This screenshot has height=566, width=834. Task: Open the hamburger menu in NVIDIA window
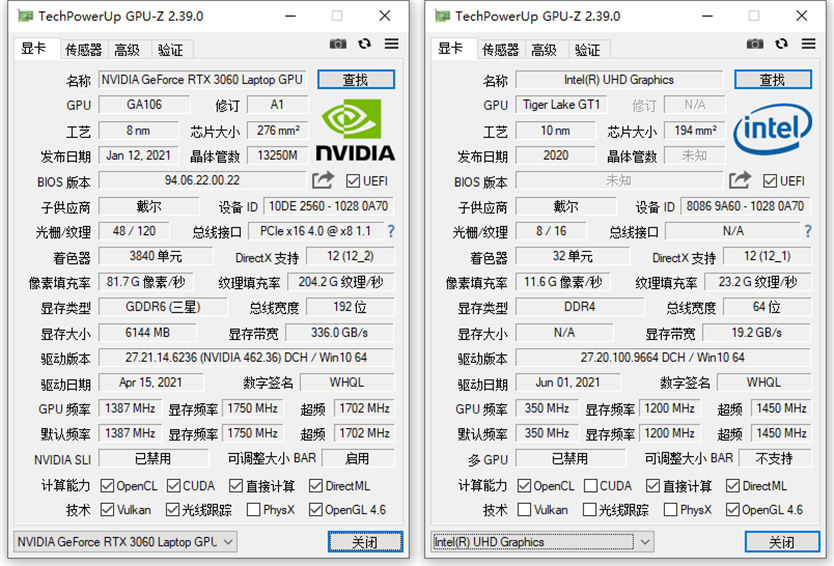click(391, 44)
